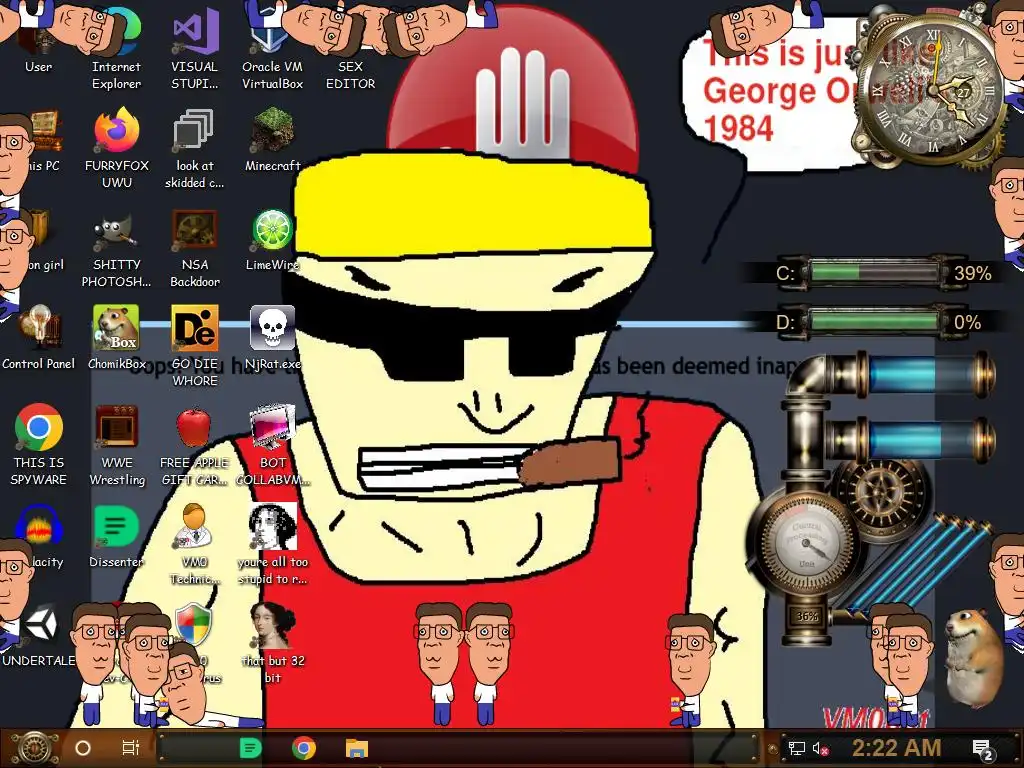This screenshot has height=768, width=1024.
Task: Open File Explorer from taskbar
Action: point(357,748)
